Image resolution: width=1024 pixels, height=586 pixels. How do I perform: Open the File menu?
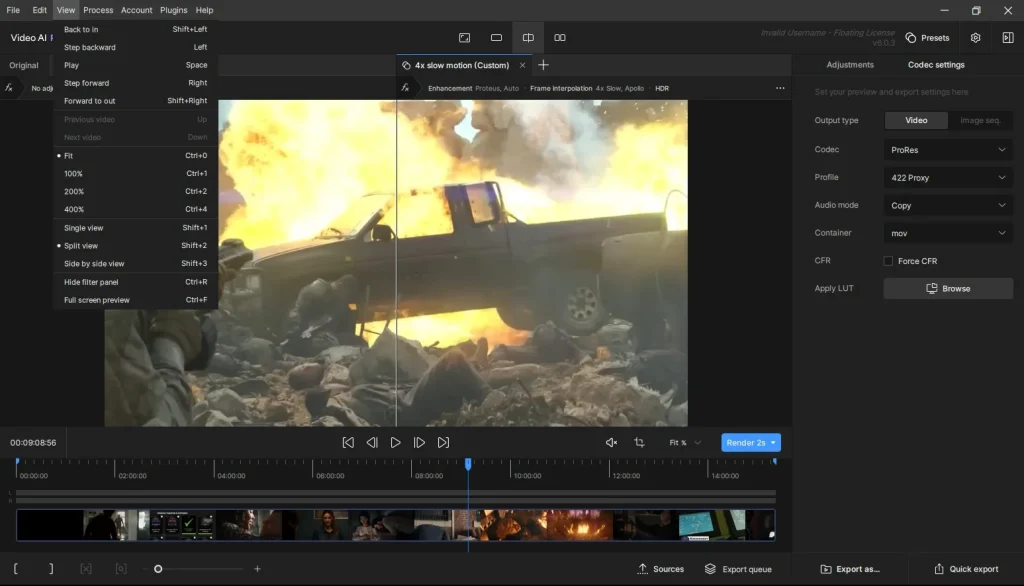click(13, 10)
